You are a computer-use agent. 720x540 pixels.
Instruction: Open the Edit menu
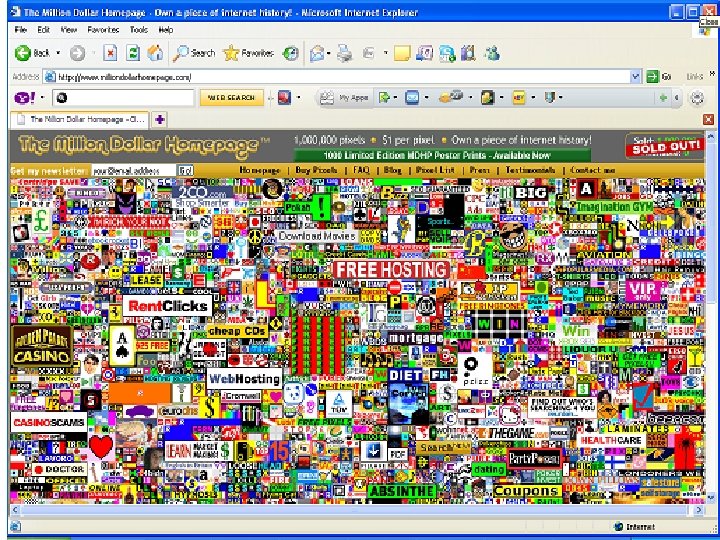point(44,30)
